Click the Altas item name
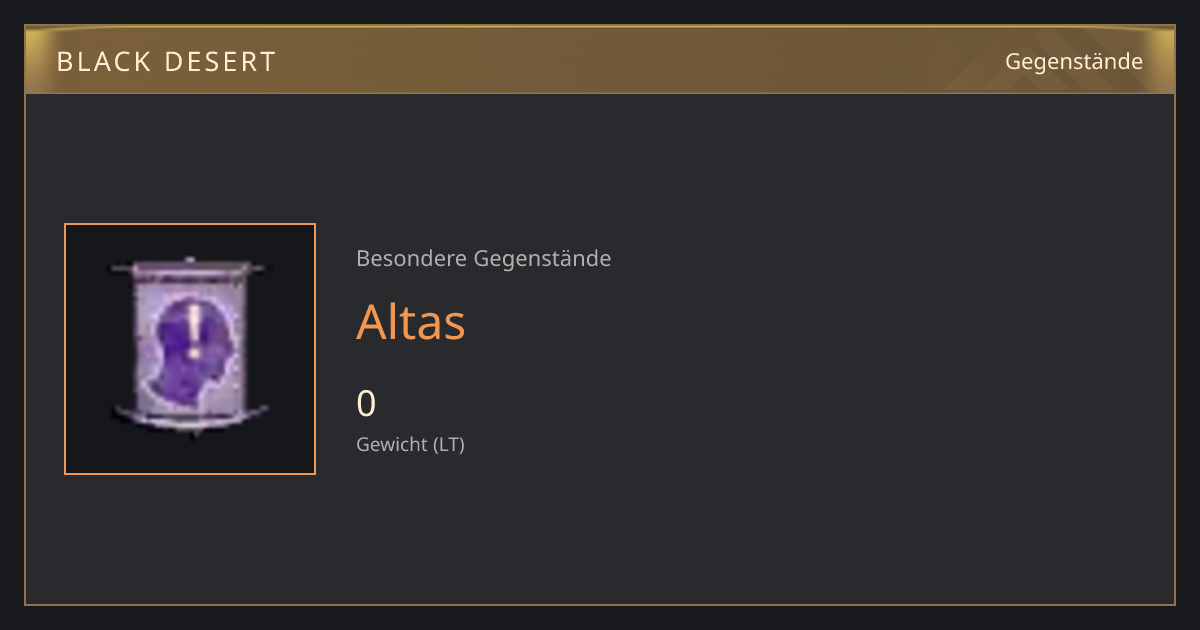 click(x=411, y=322)
